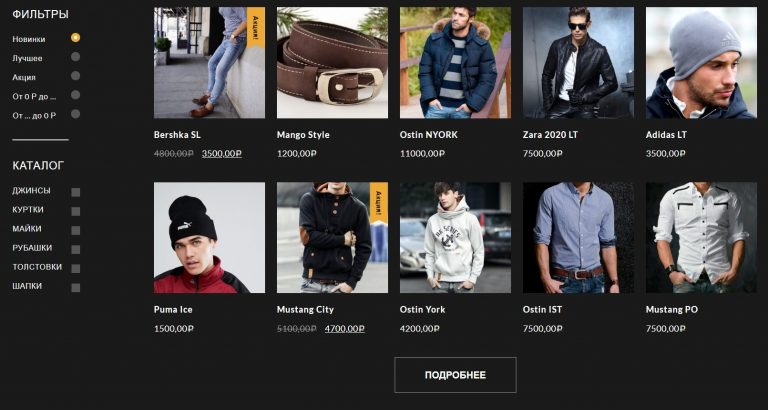Click the Ostin NYORK product title

coord(429,135)
